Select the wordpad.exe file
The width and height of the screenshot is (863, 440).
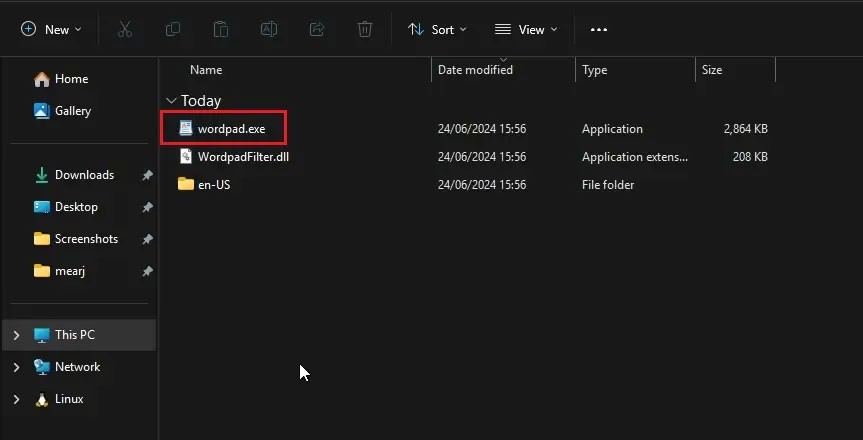230,129
